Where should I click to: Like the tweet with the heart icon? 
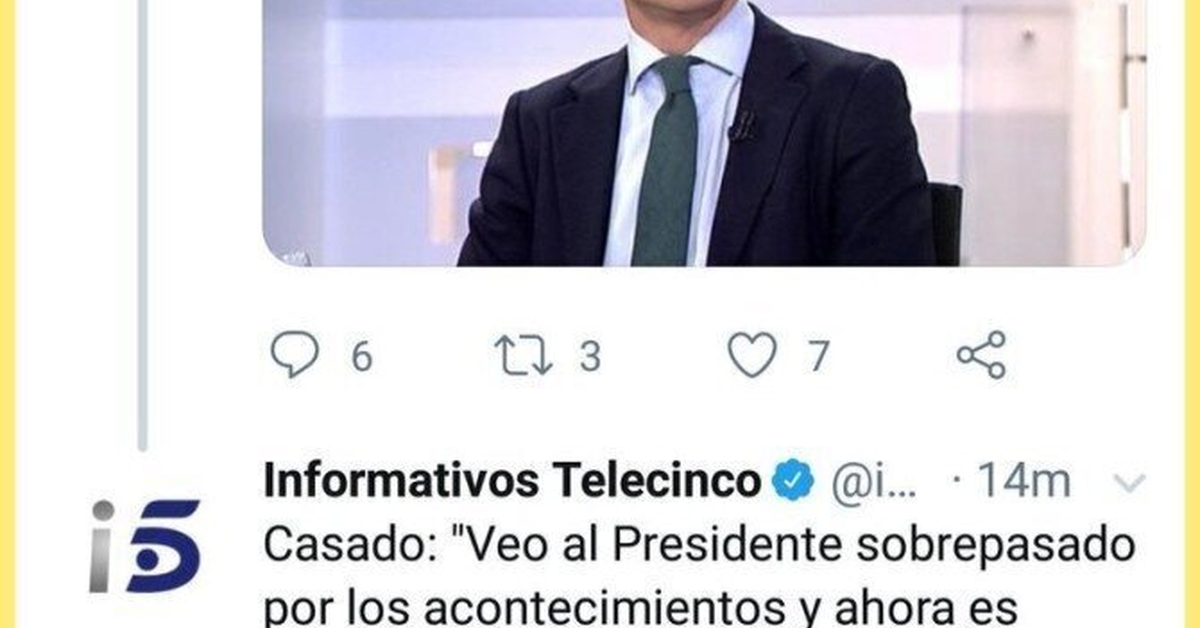[x=752, y=356]
